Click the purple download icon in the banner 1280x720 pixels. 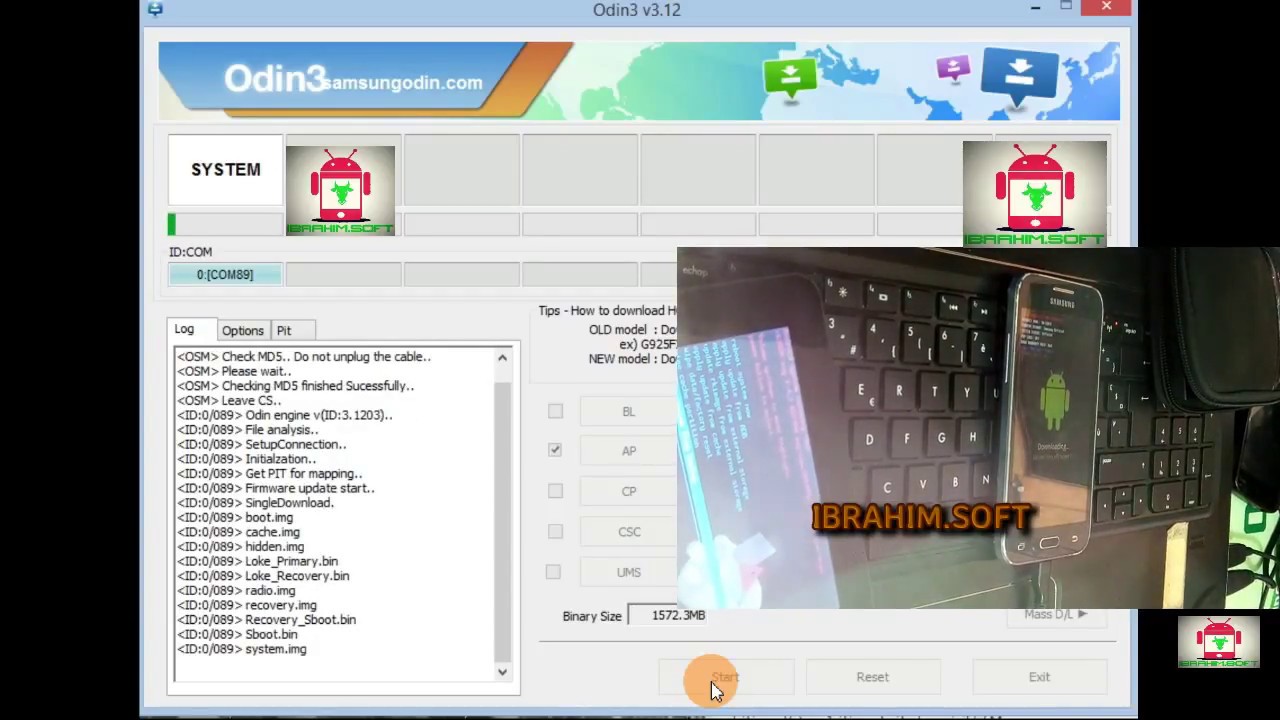953,69
